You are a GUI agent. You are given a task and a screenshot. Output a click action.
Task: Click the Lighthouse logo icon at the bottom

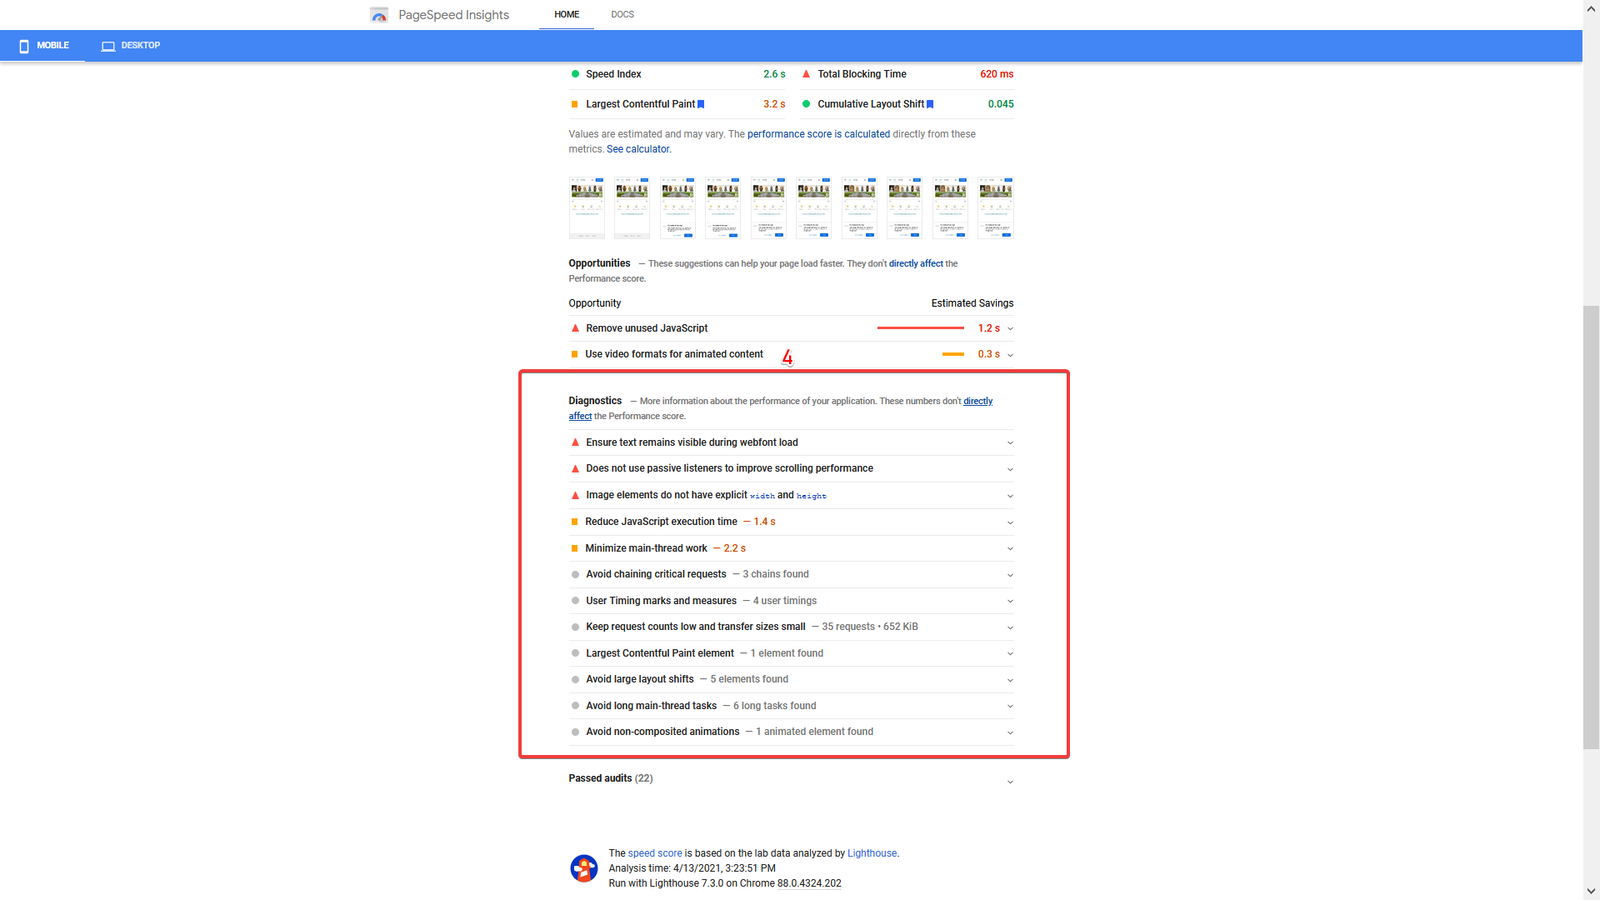584,868
